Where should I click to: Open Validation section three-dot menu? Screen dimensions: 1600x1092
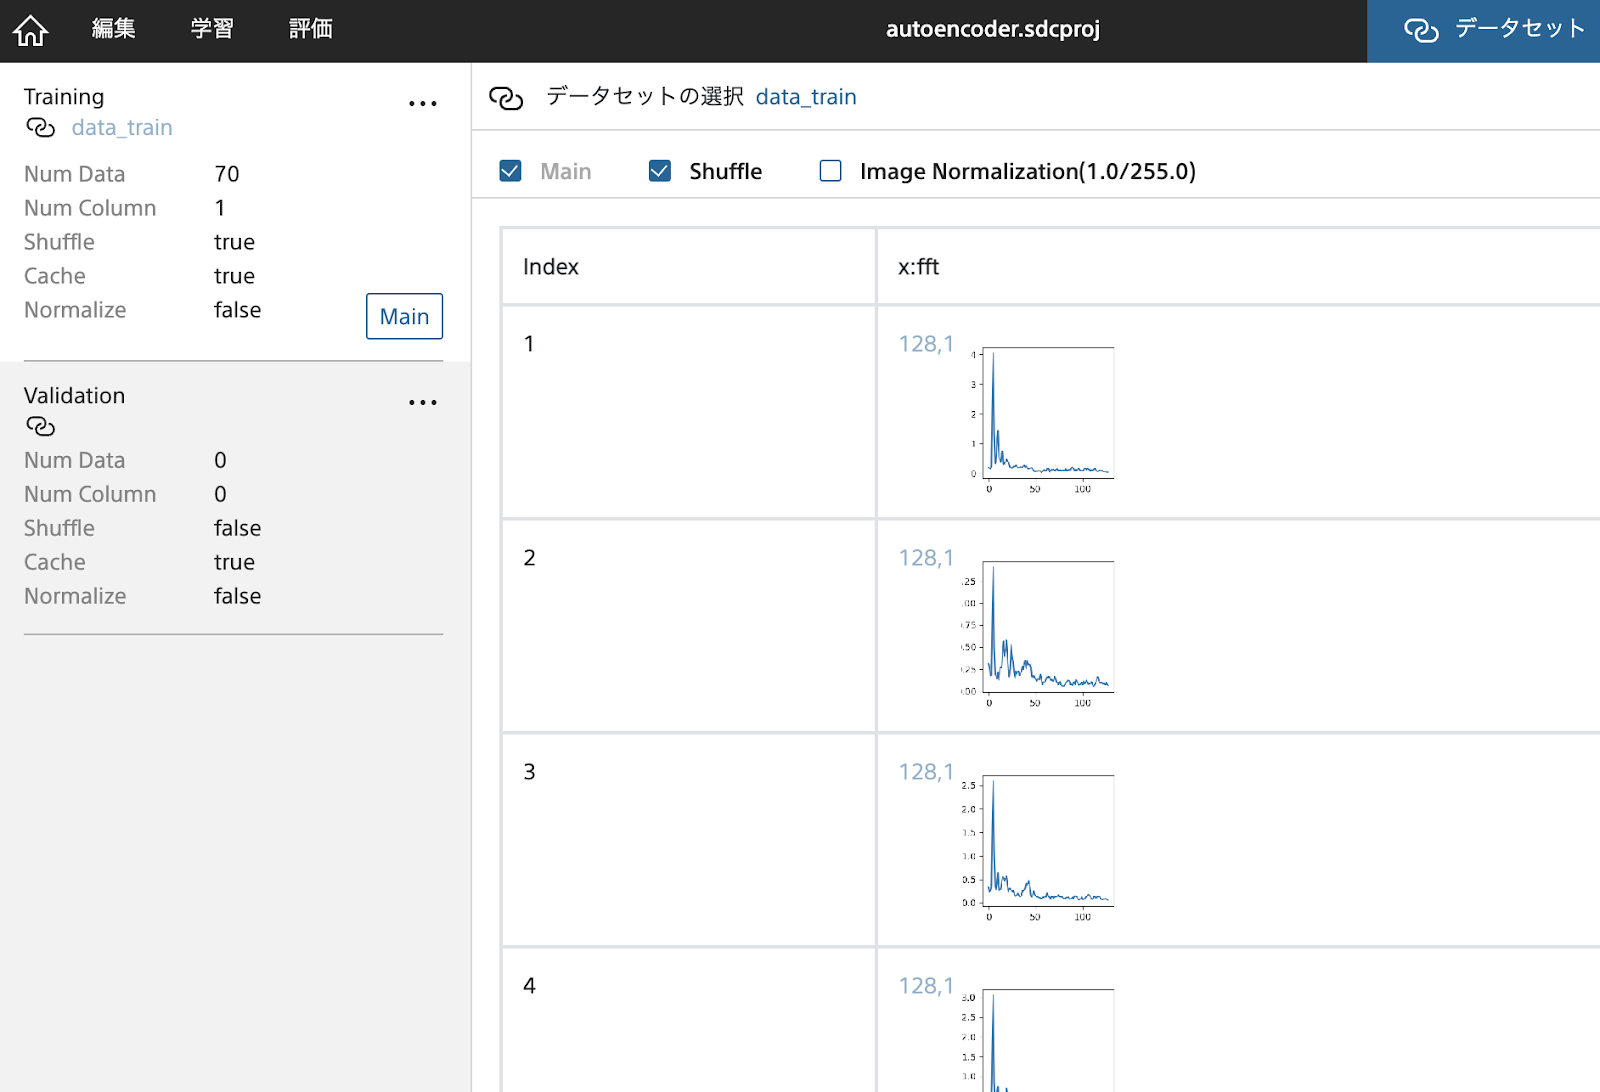[x=422, y=403]
